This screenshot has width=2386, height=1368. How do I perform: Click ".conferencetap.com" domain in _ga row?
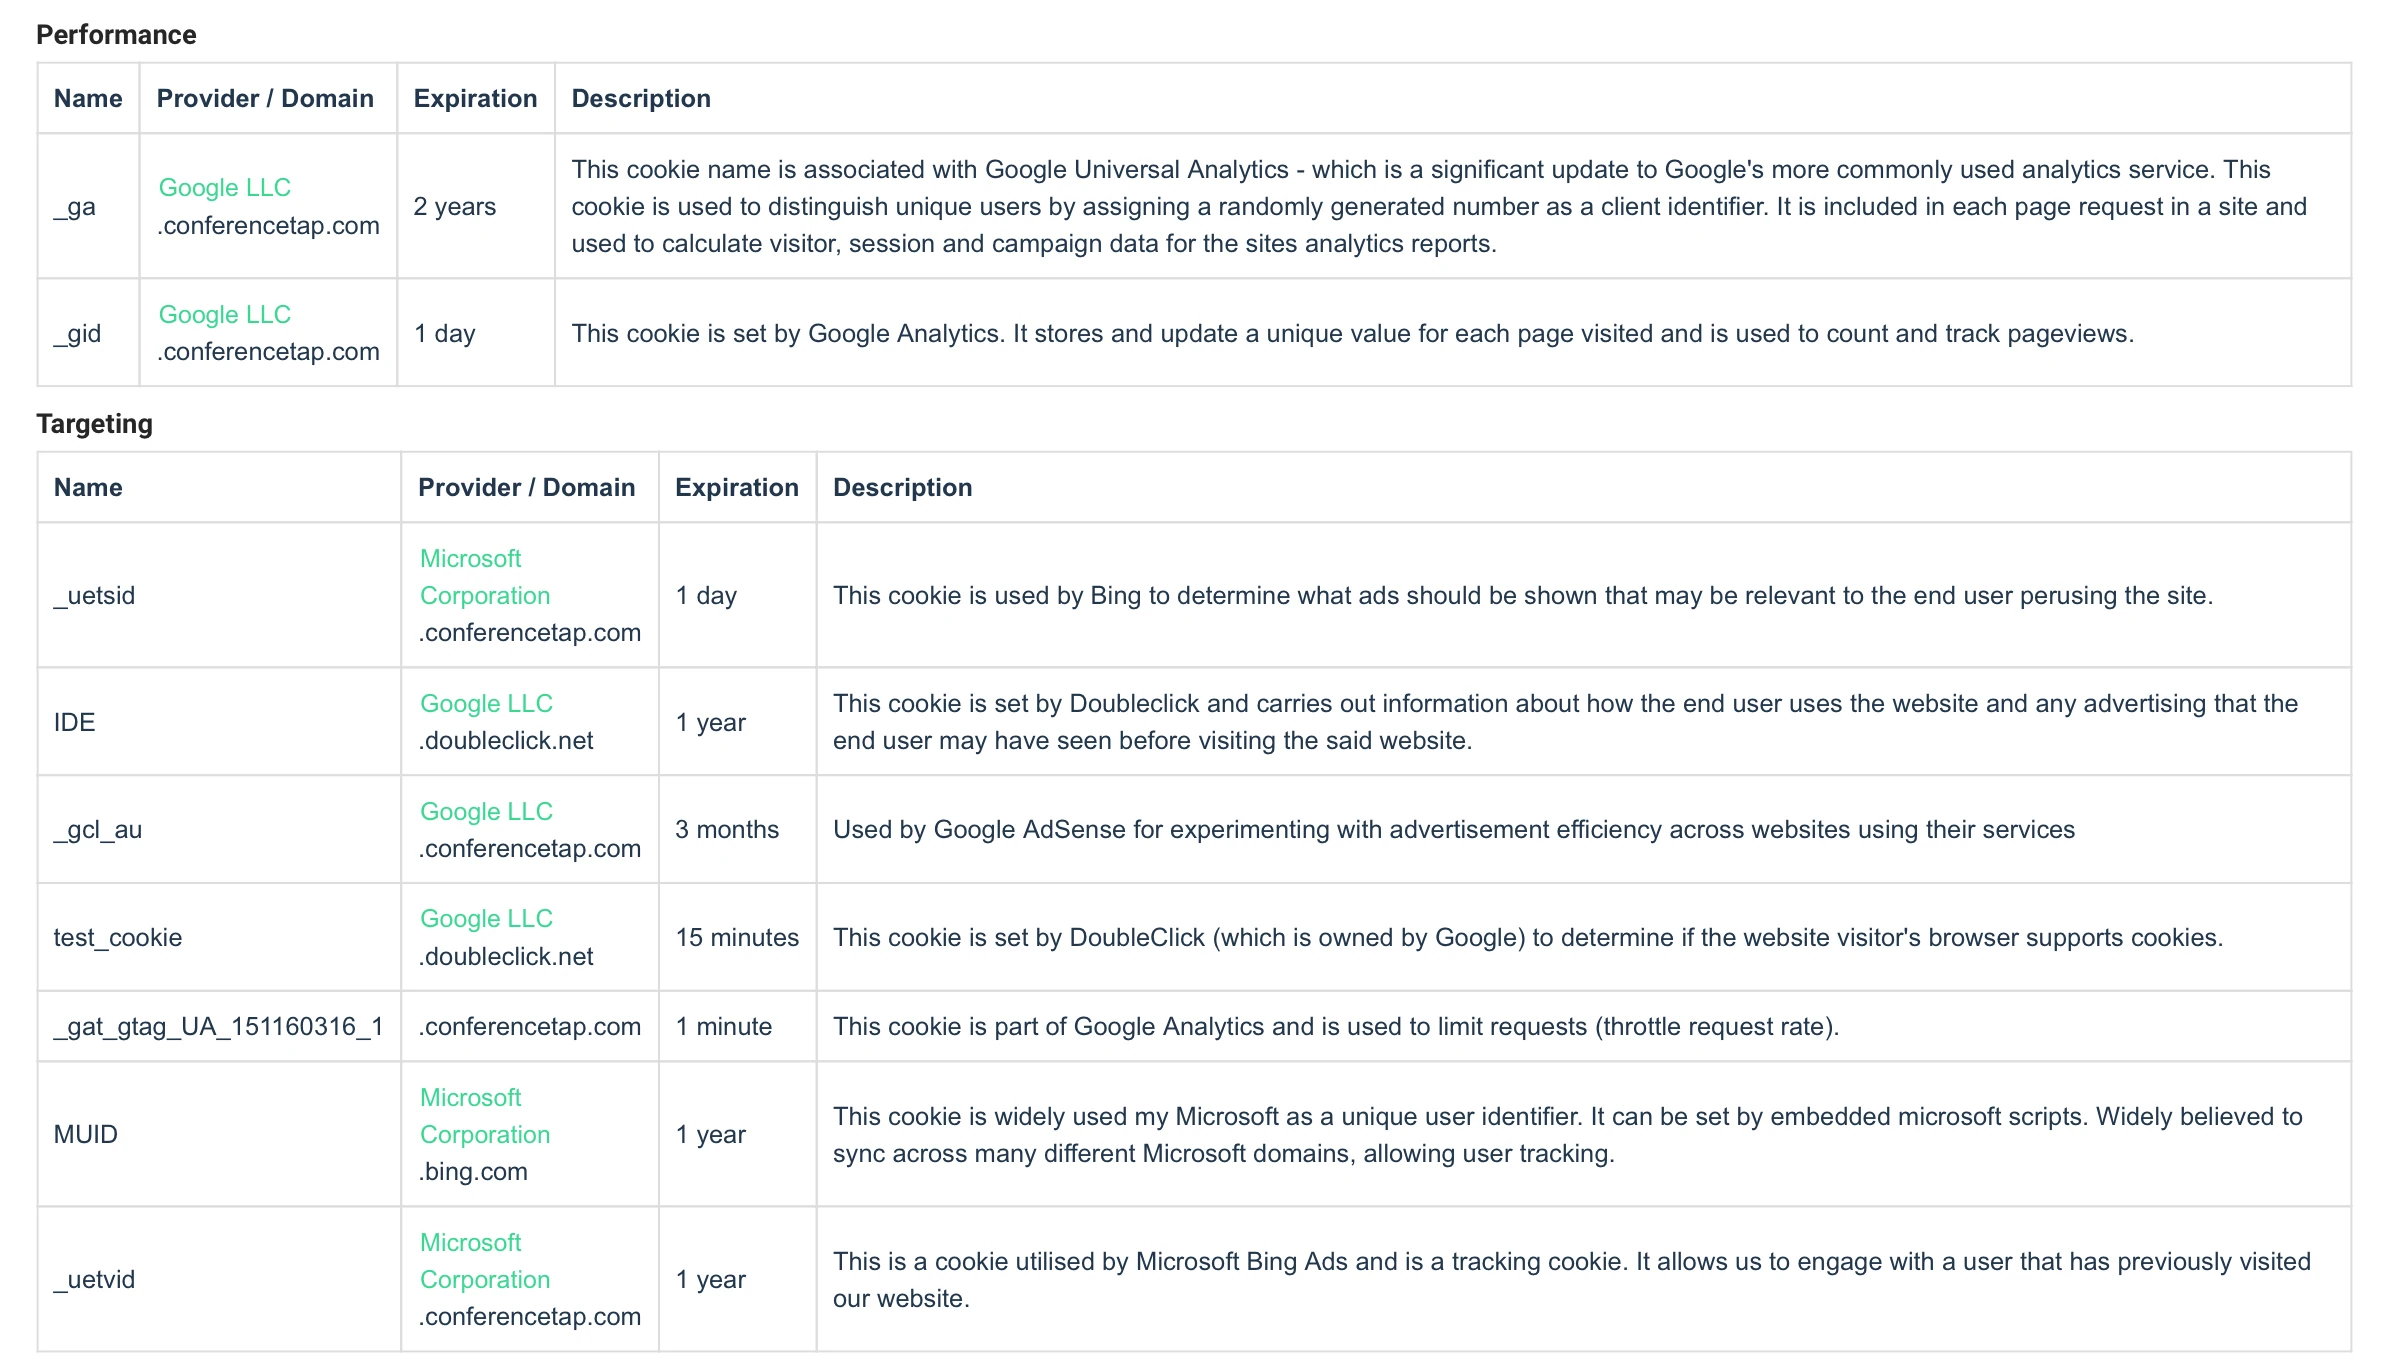(x=268, y=226)
